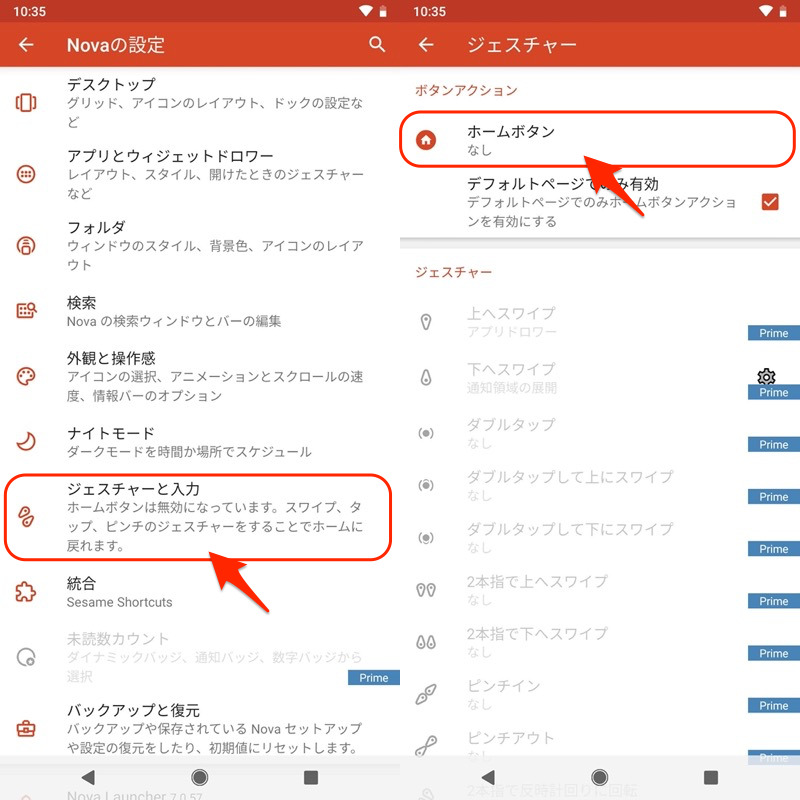Tap the briefcase icon for バックアップと復元

click(x=26, y=729)
